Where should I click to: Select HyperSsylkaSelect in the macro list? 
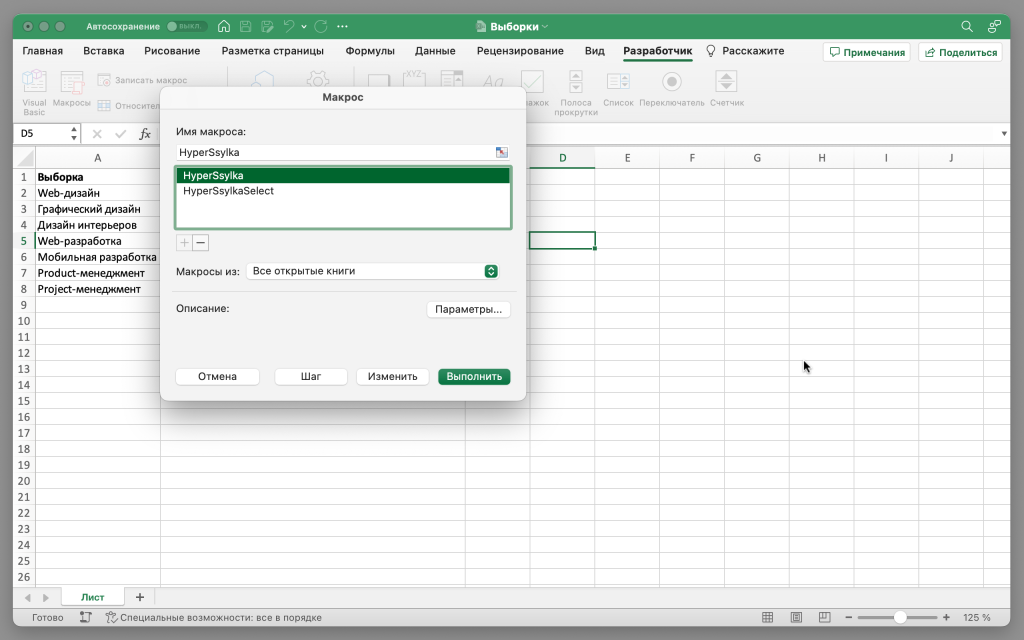(229, 191)
